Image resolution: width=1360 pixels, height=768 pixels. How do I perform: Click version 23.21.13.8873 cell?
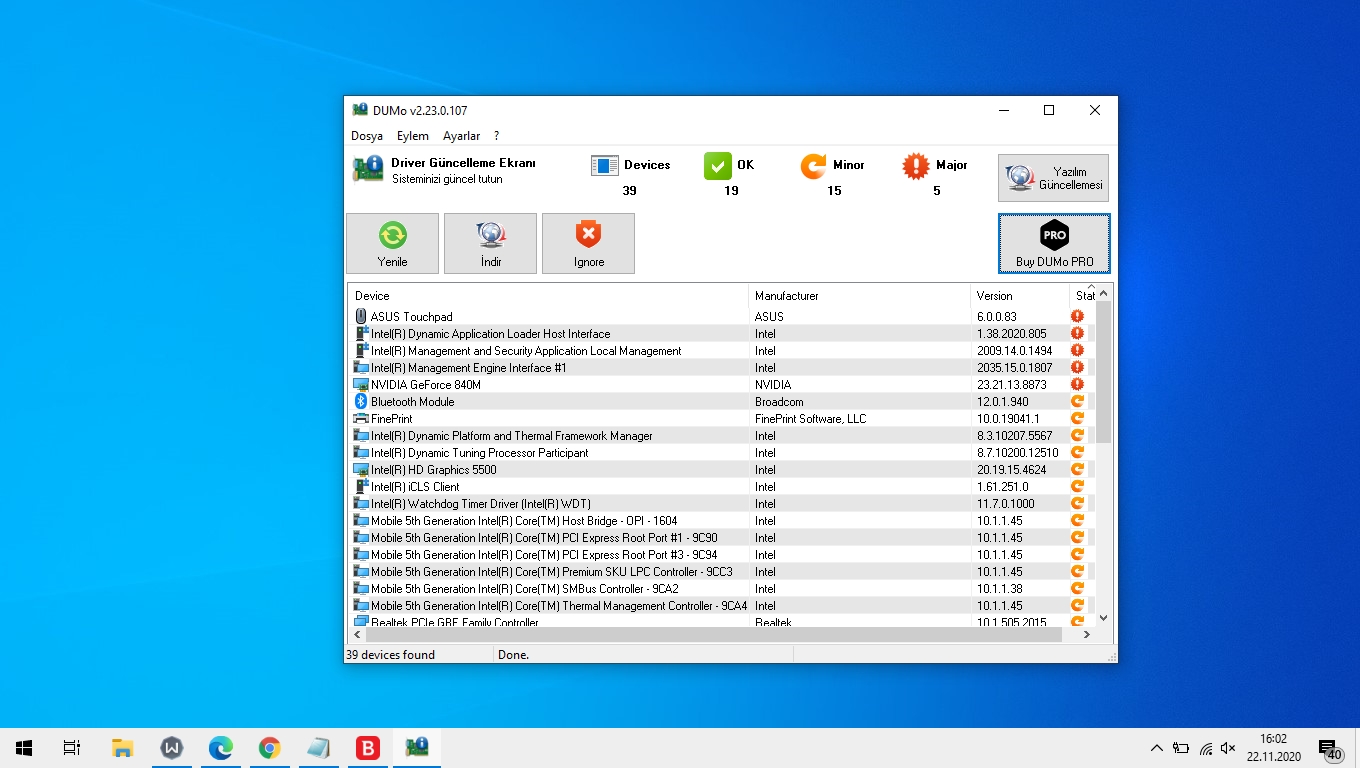pos(1012,385)
